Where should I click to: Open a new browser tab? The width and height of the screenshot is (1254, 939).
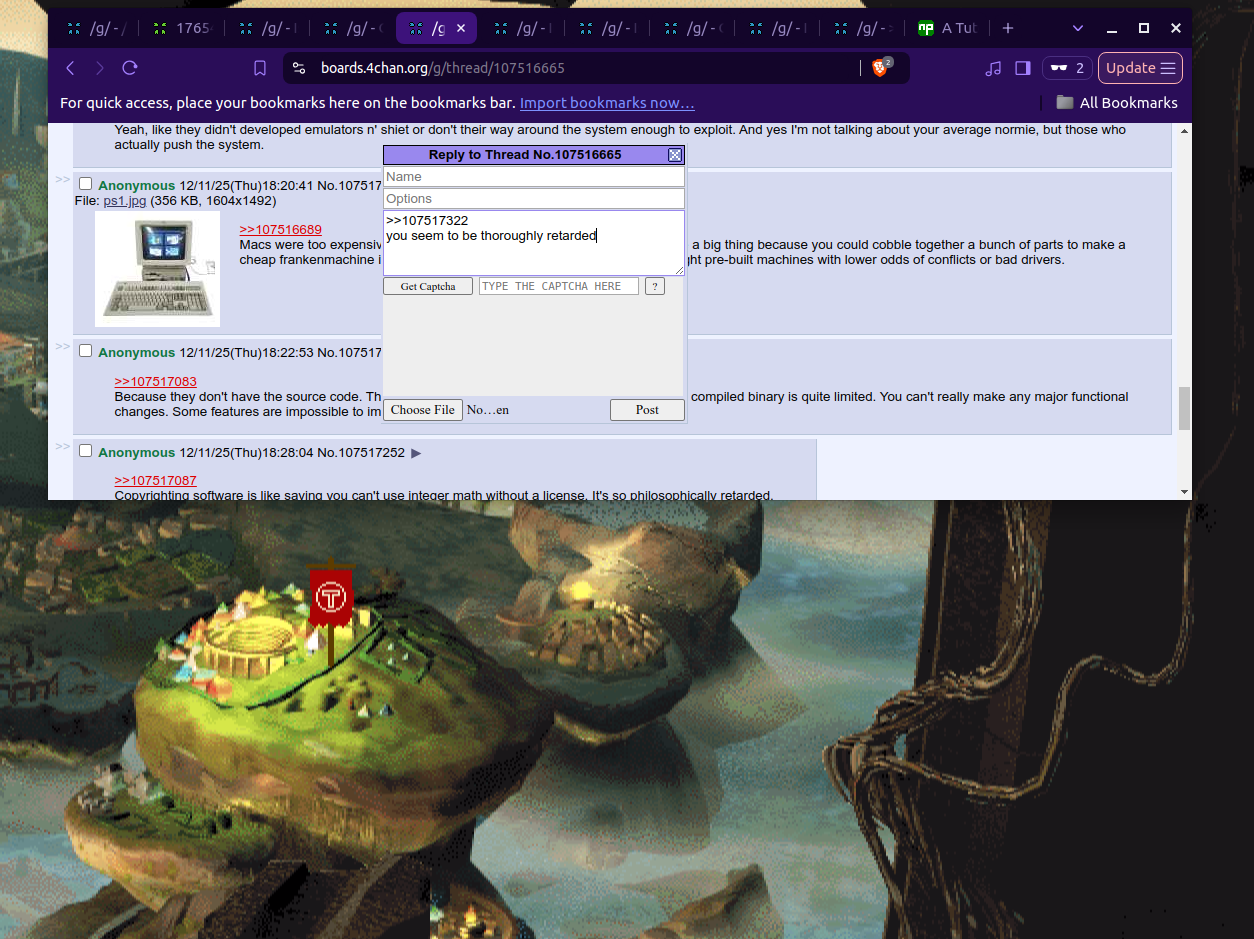pos(1008,28)
